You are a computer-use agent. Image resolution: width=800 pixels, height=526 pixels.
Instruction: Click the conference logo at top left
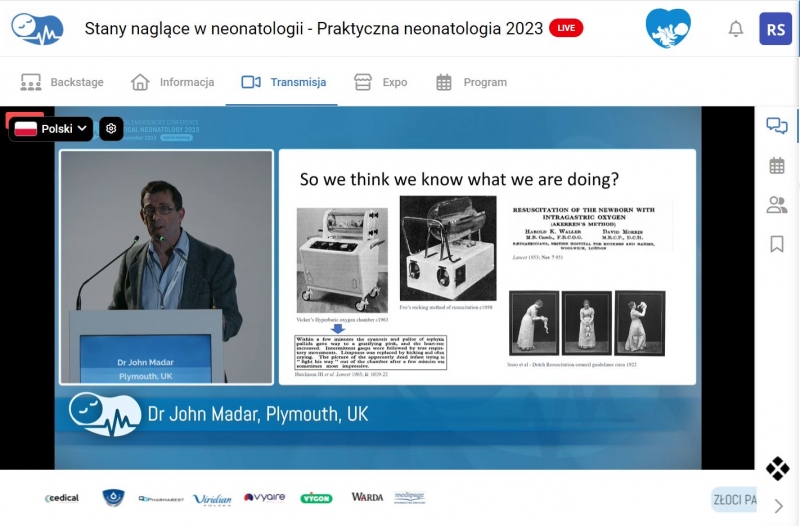pos(37,28)
